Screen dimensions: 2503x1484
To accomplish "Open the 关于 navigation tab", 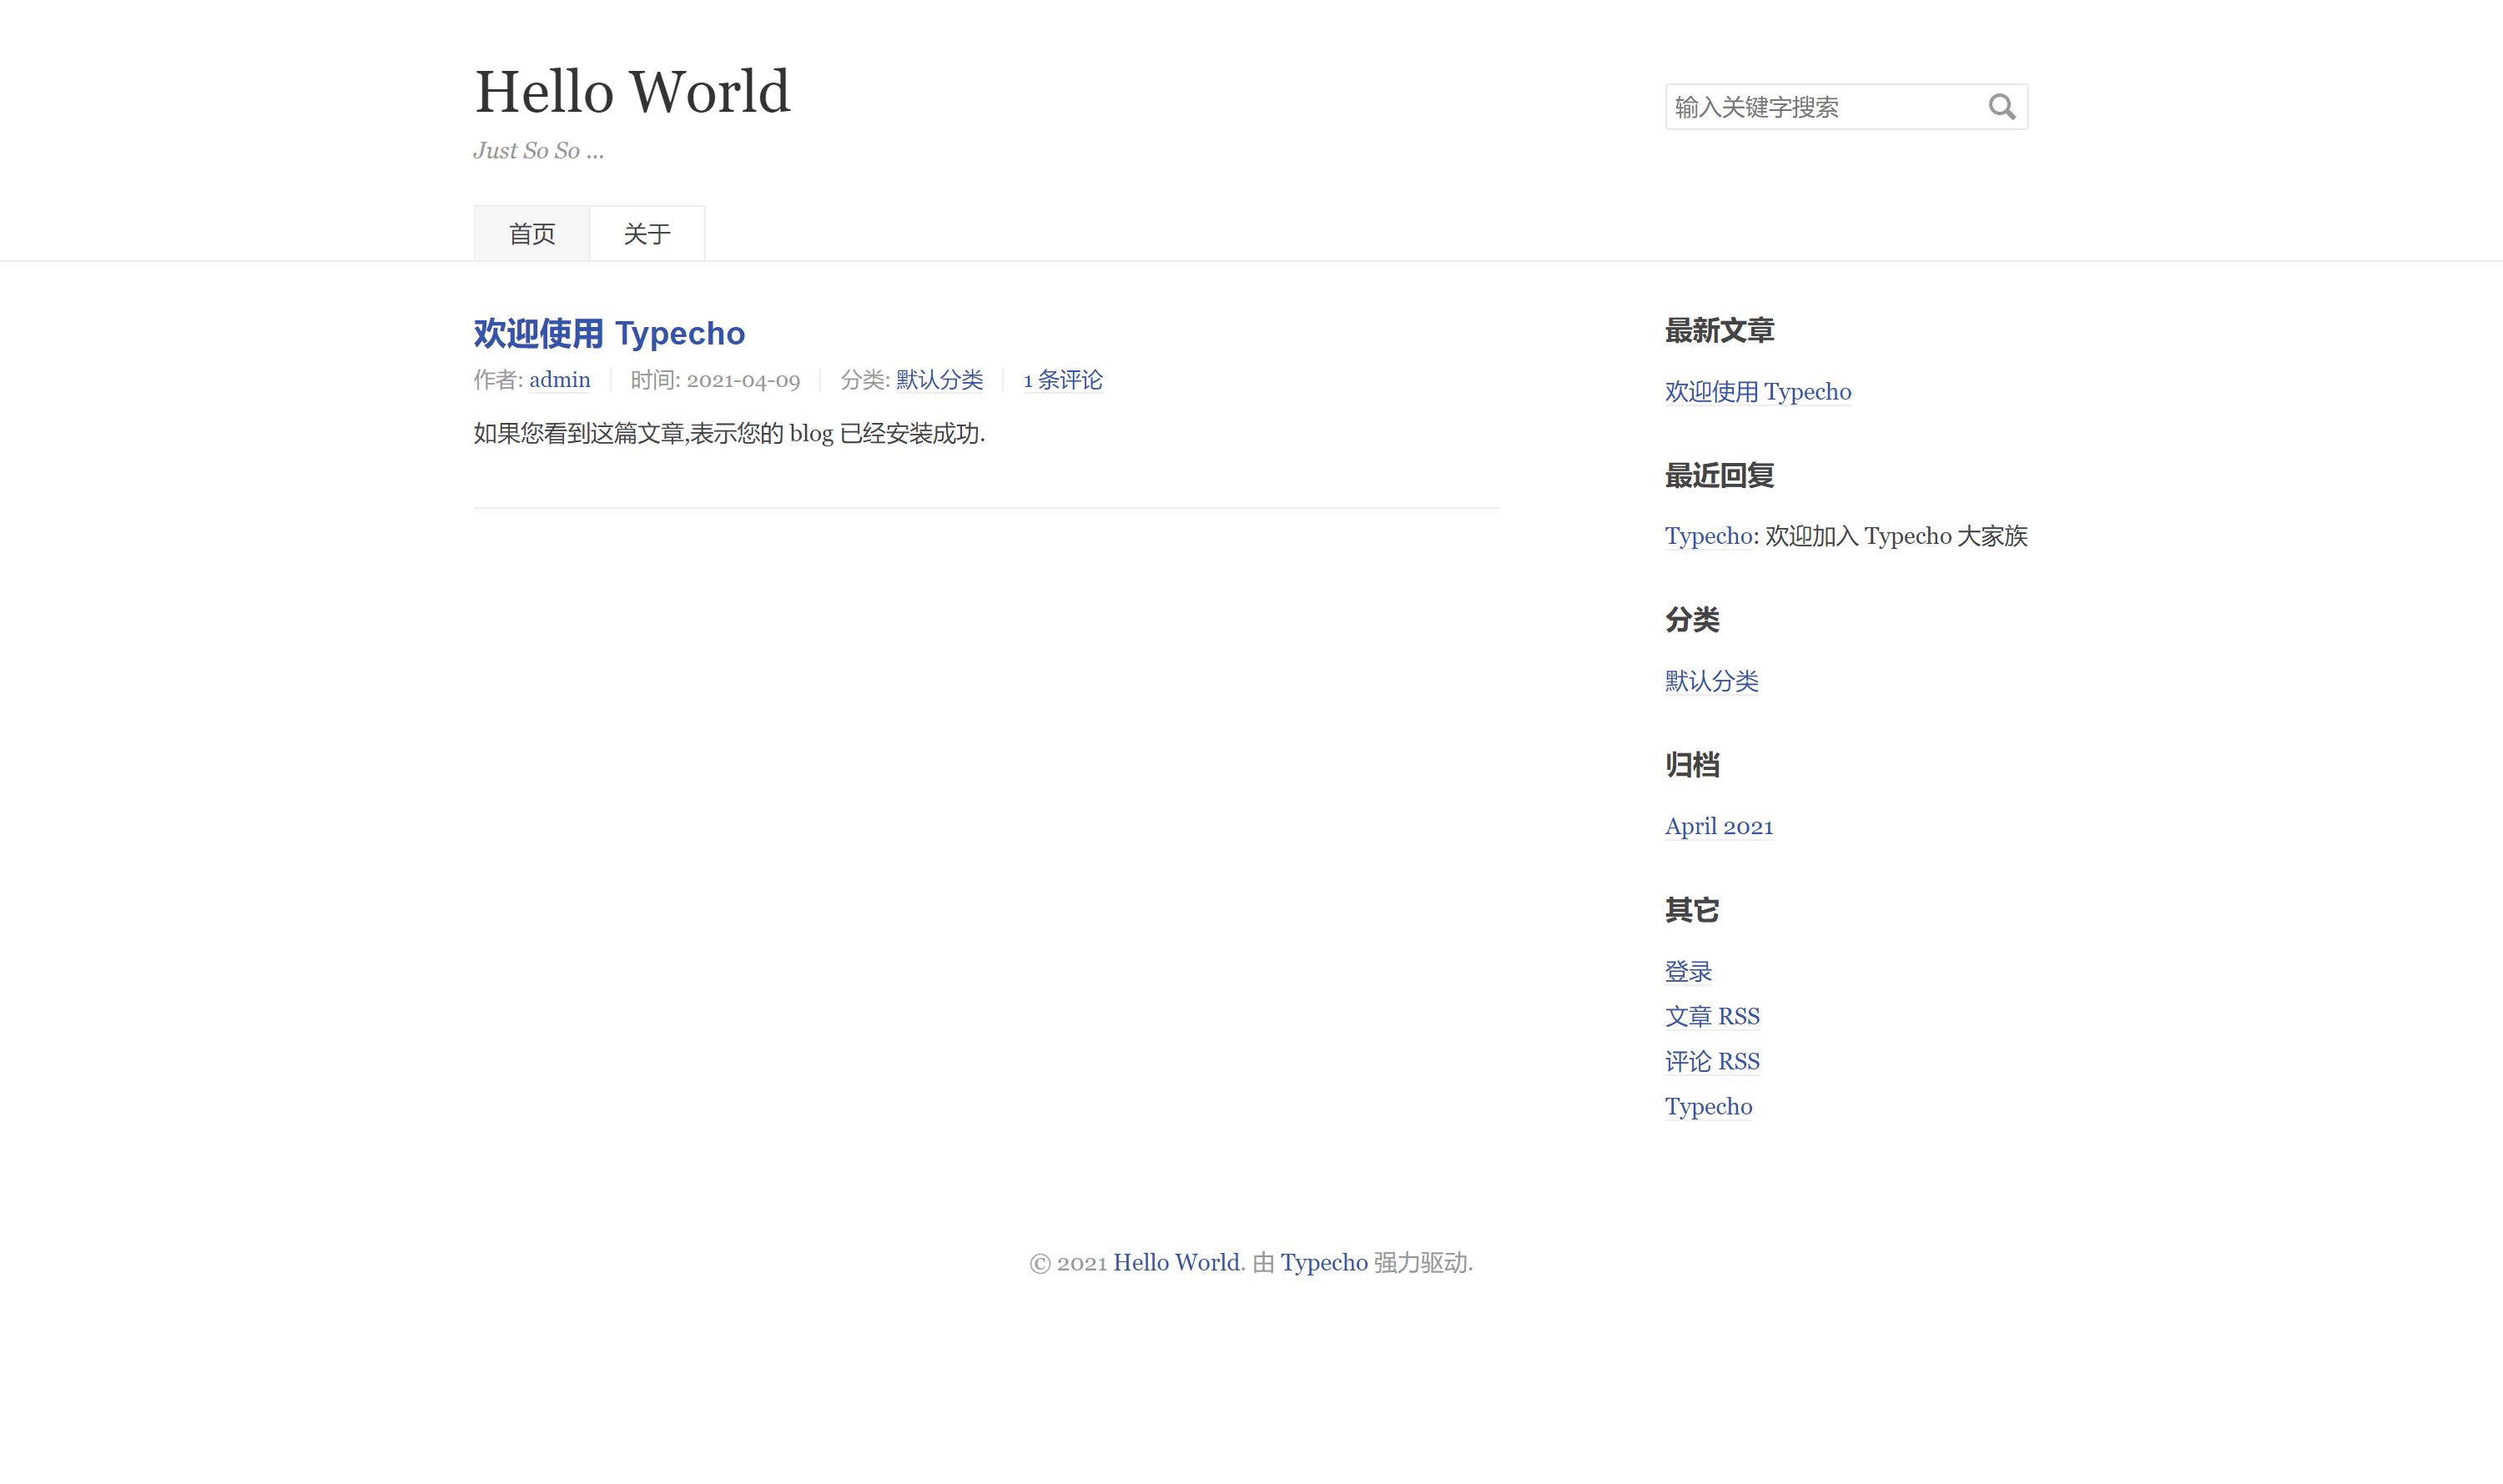I will pyautogui.click(x=647, y=234).
